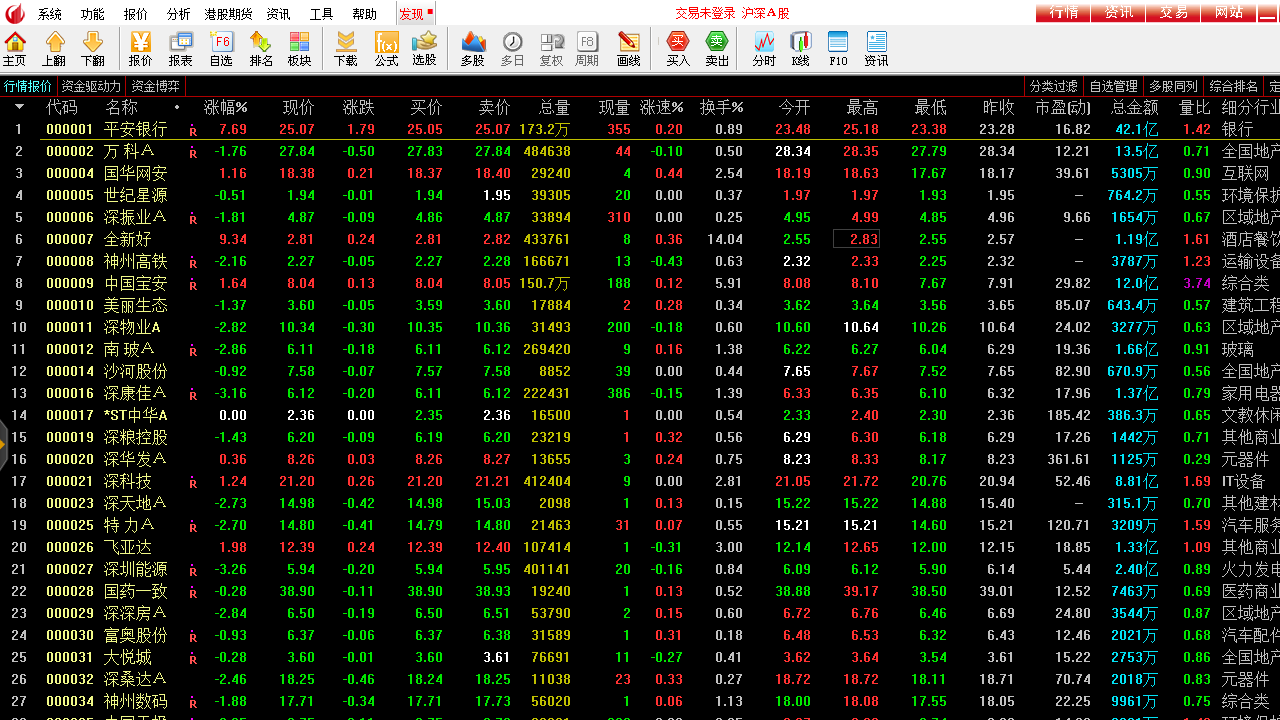The image size is (1280, 720).
Task: Expand the table header dropdown arrow
Action: coord(19,107)
